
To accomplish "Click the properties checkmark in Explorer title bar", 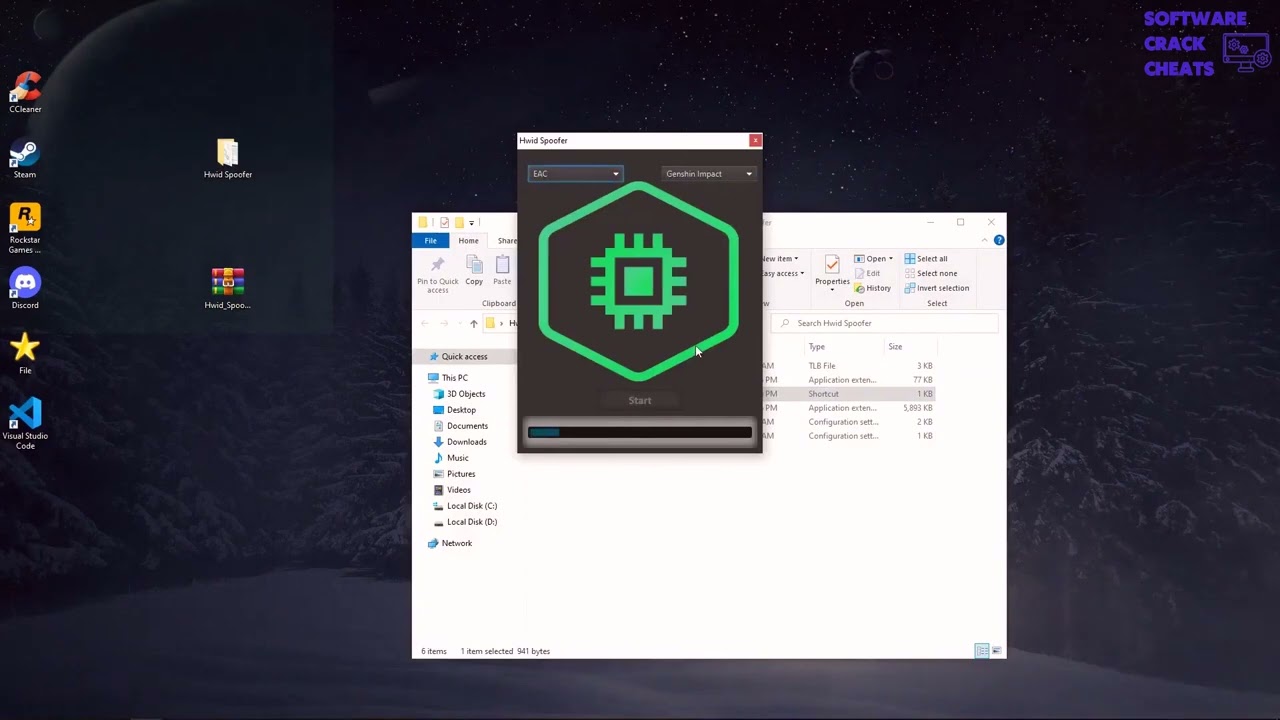I will tap(444, 222).
